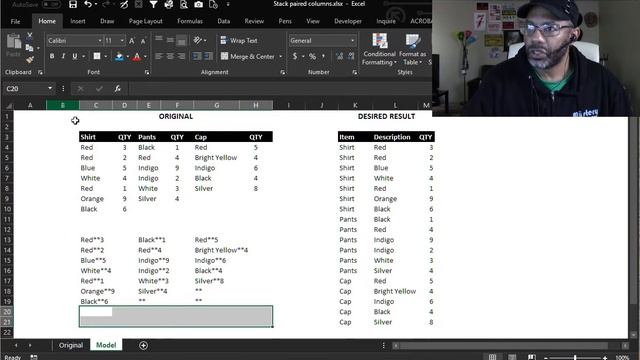The height and width of the screenshot is (360, 640).
Task: Open the File menu
Action: 16,21
